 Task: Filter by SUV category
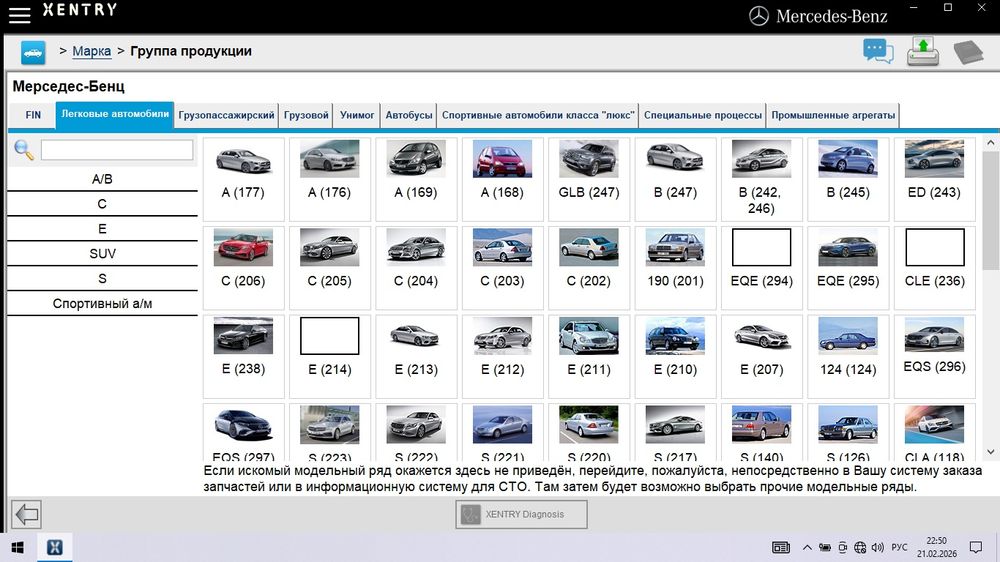point(102,254)
